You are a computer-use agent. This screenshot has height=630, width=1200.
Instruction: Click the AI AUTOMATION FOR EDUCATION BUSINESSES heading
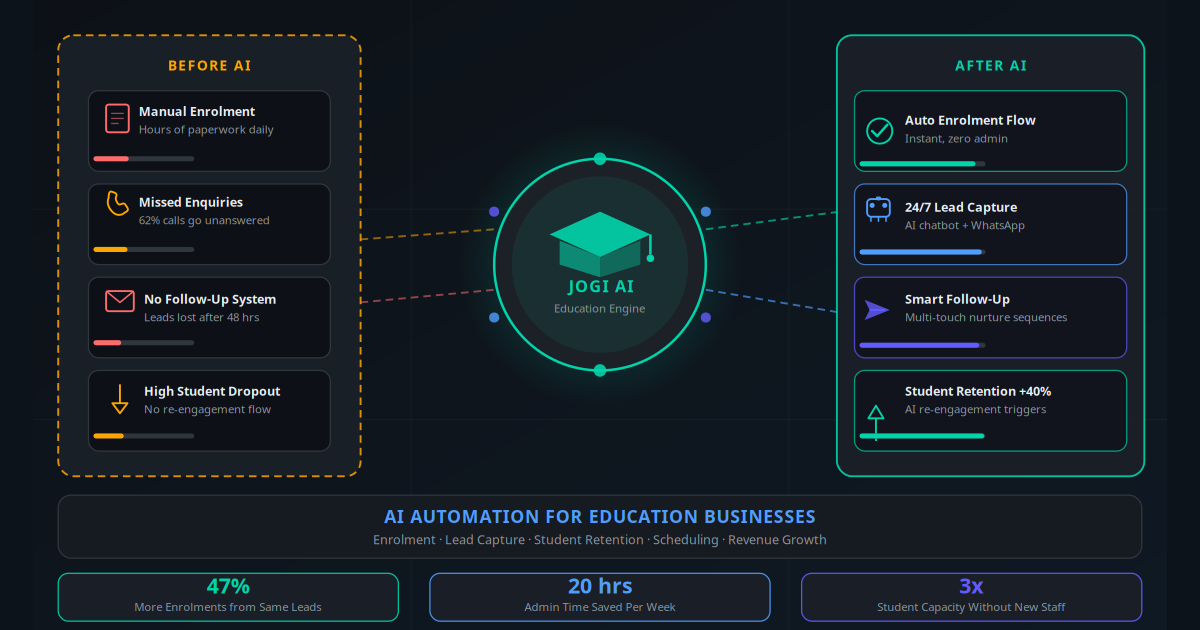point(600,517)
